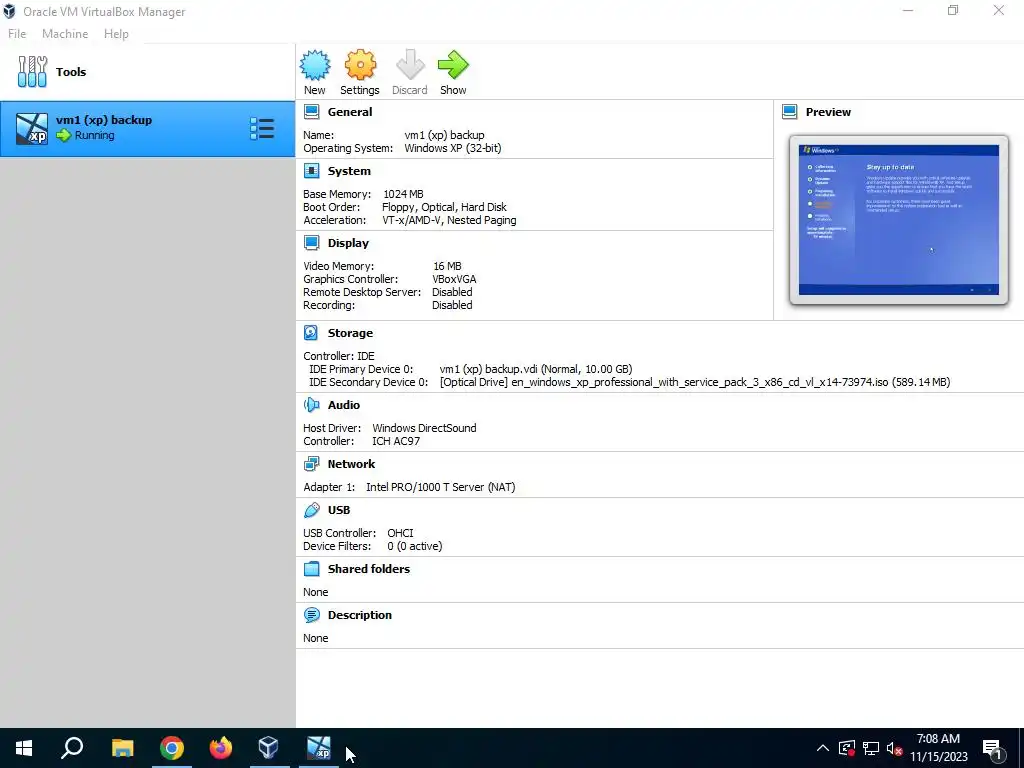Select the Tools icon in sidebar
1024x768 pixels.
(x=32, y=71)
